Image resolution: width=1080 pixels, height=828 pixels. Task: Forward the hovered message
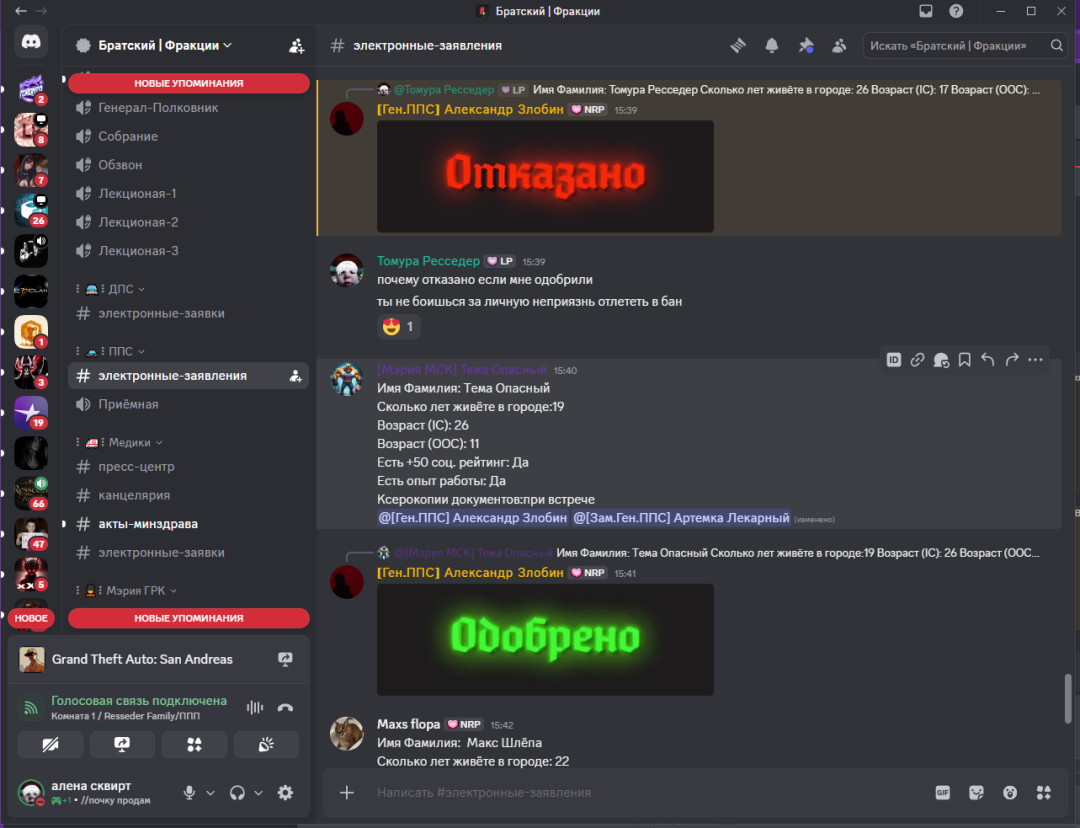click(1012, 360)
